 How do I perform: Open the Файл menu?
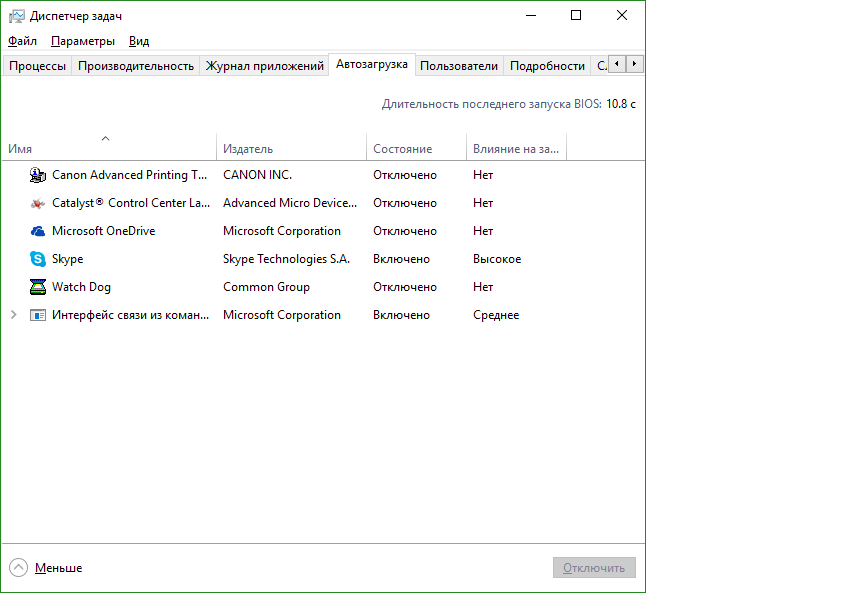(x=22, y=41)
